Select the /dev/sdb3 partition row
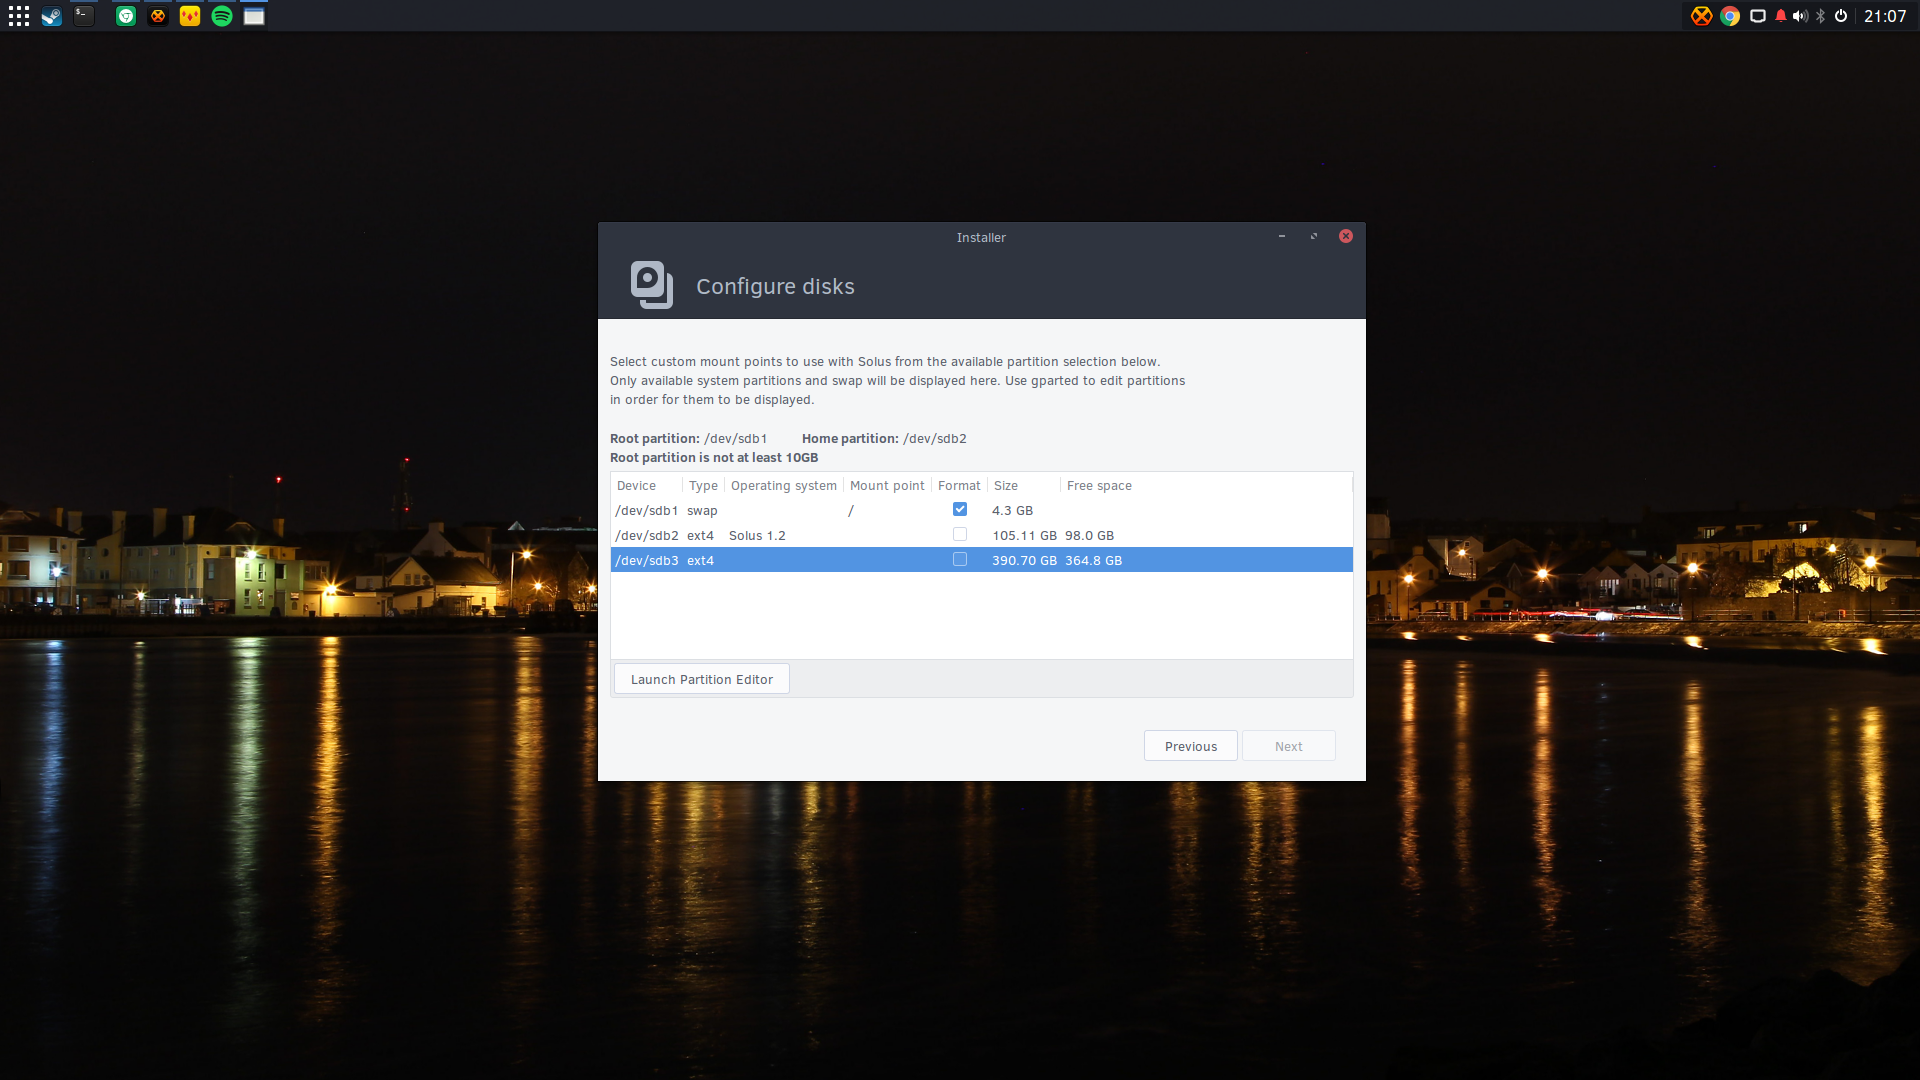This screenshot has height=1080, width=1920. (981, 560)
